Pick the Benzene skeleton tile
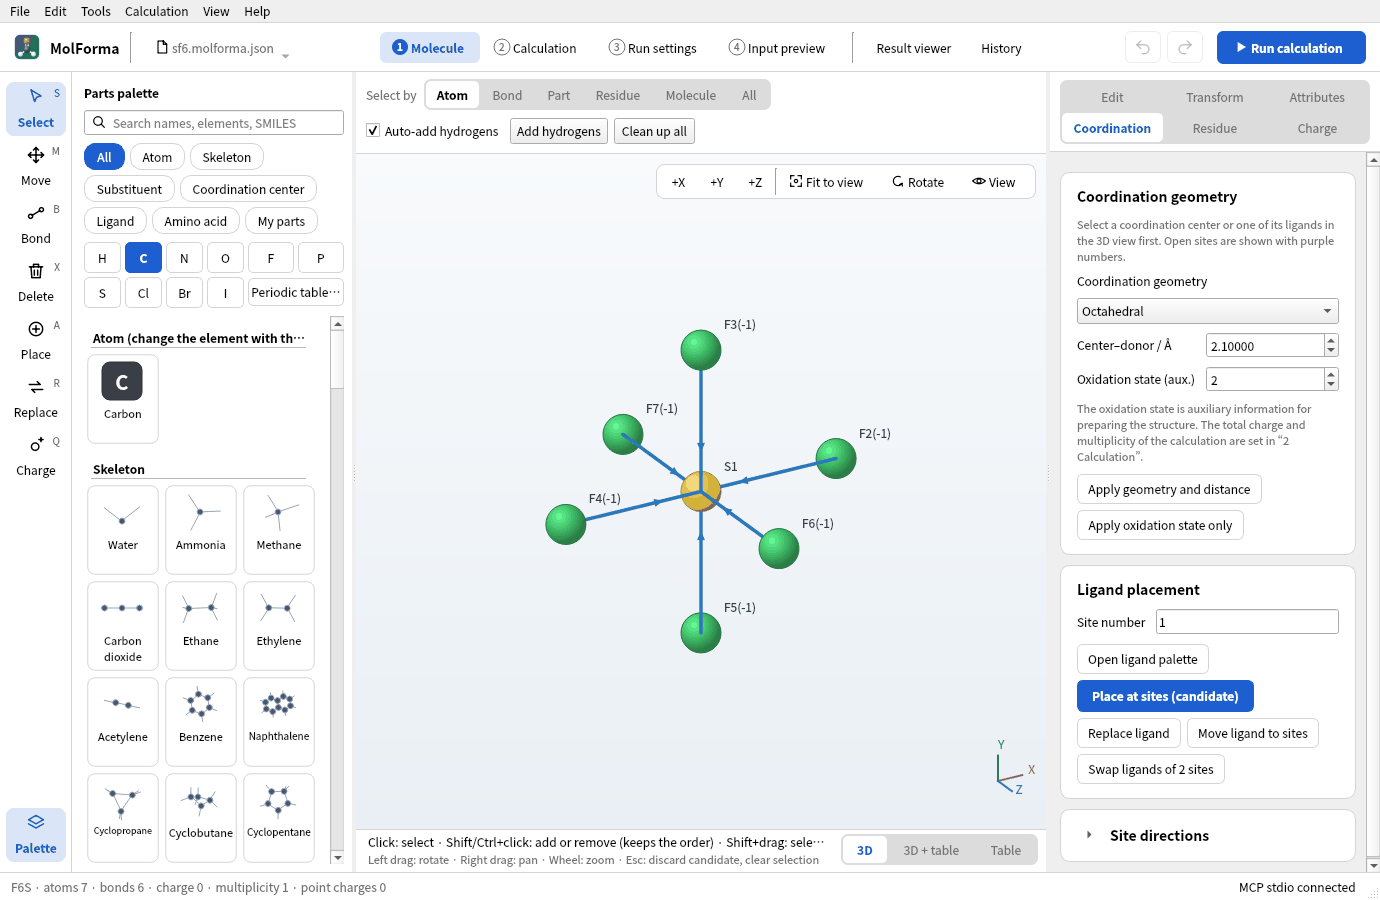This screenshot has height=900, width=1380. point(201,722)
